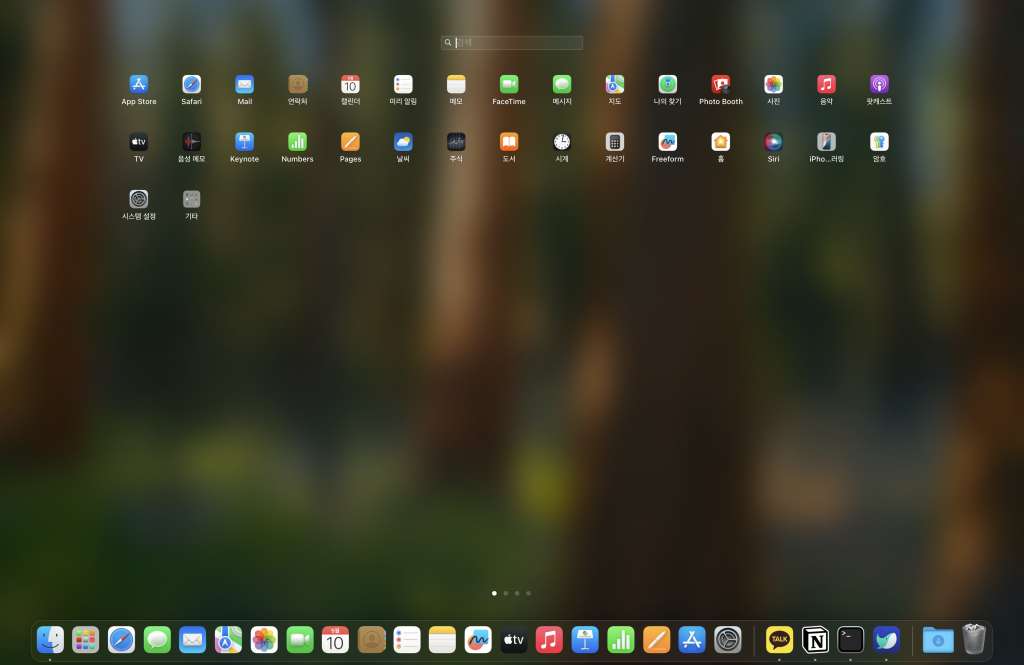This screenshot has width=1024, height=665.
Task: Open Freeform from the Dock
Action: (477, 640)
